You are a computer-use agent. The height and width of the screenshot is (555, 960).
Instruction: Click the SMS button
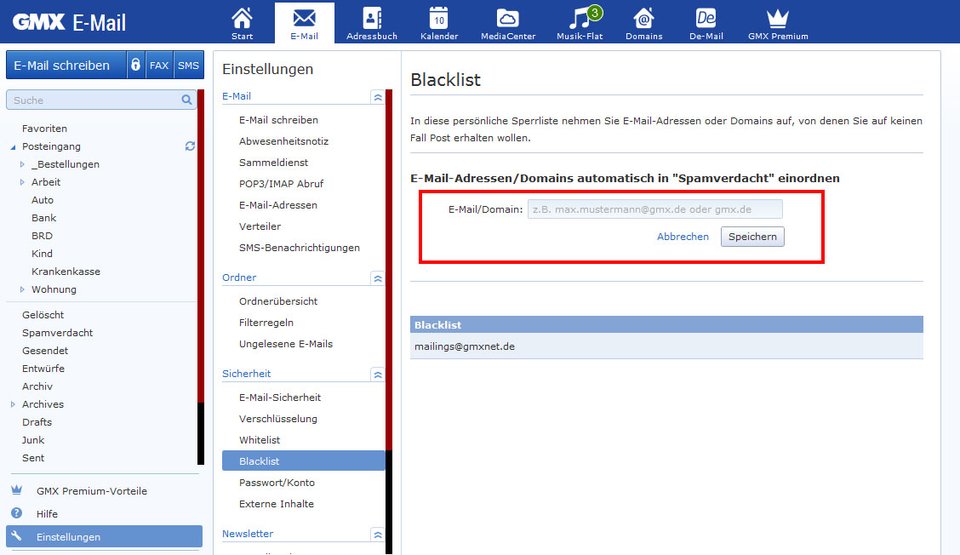(189, 65)
